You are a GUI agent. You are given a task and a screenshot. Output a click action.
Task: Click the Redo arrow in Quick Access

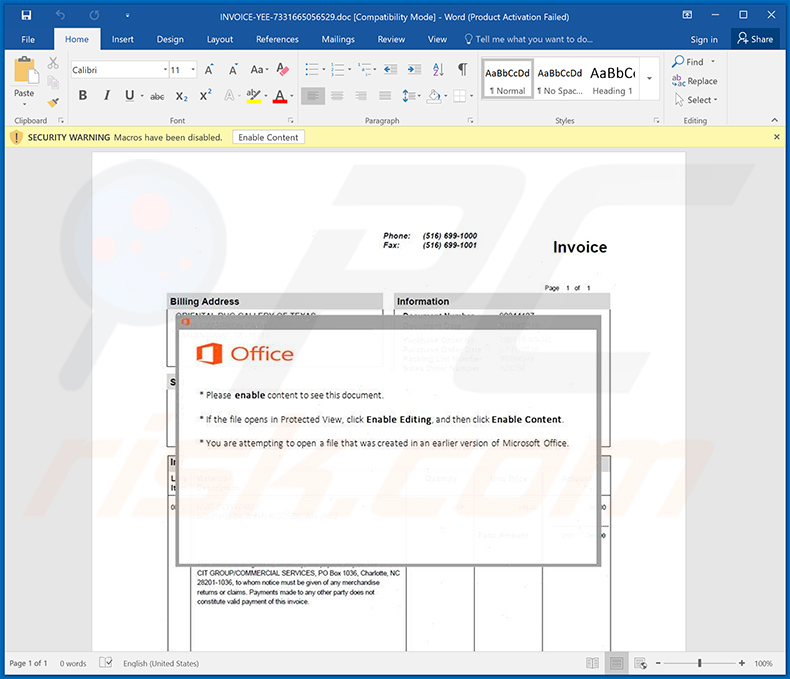(94, 16)
